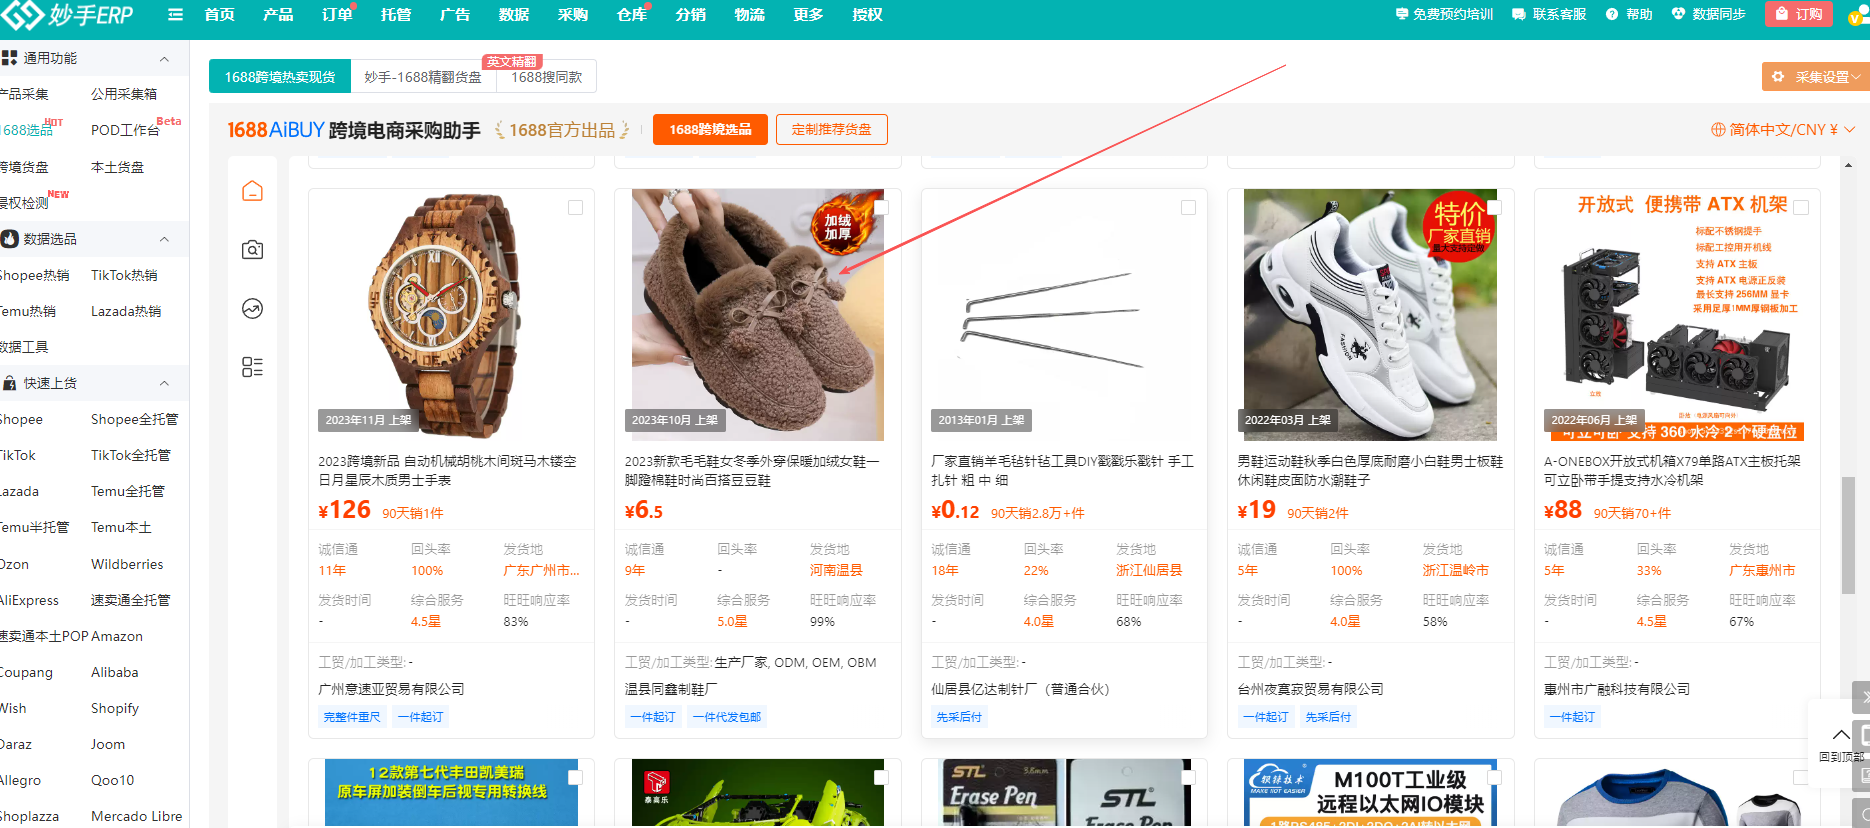Click the 通用功能 grid icon
1870x828 pixels.
[x=9, y=58]
